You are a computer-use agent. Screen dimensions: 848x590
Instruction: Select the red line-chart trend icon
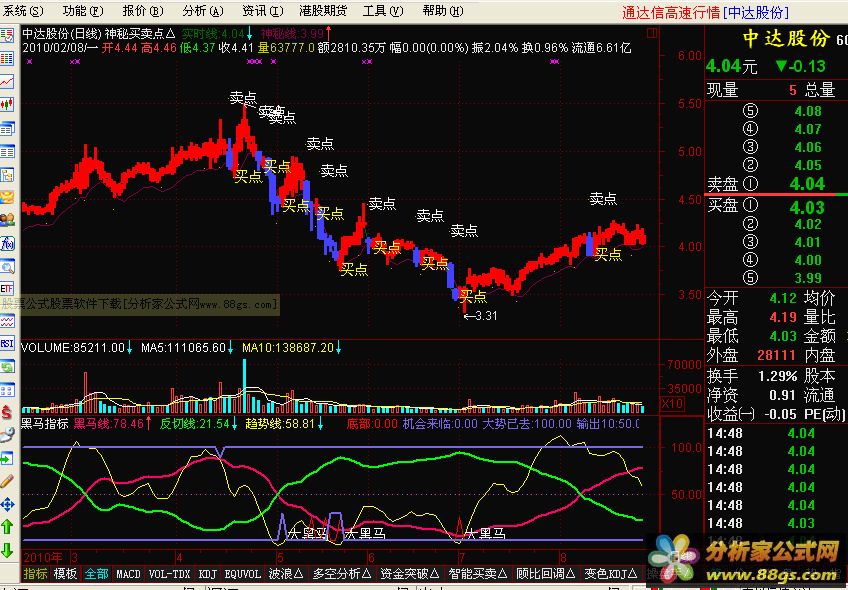(7, 82)
